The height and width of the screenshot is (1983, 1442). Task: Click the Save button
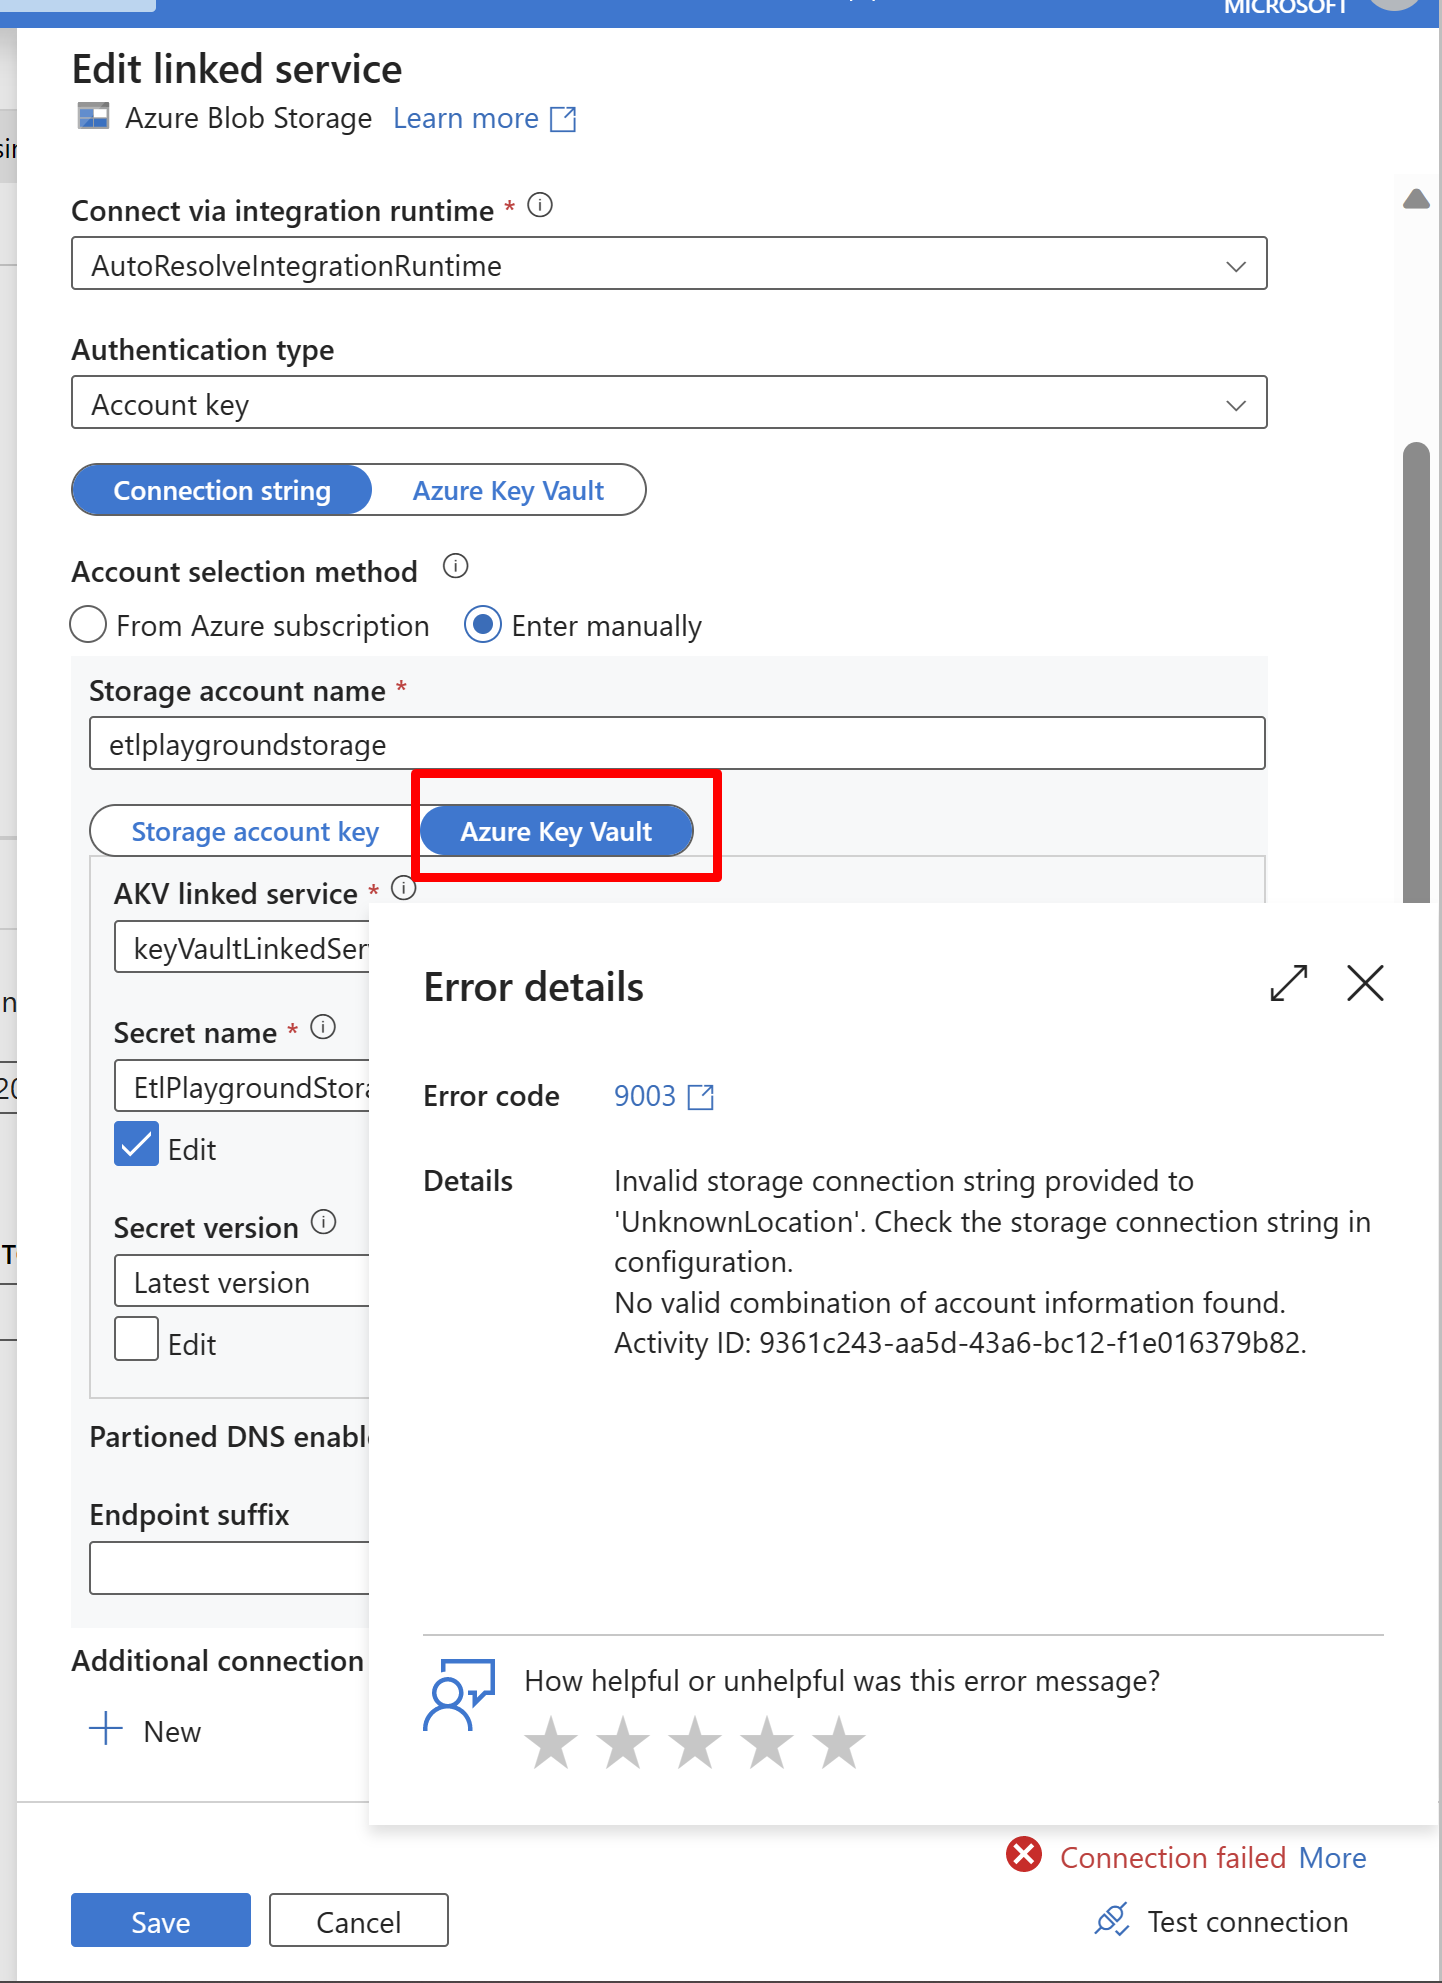click(x=161, y=1921)
